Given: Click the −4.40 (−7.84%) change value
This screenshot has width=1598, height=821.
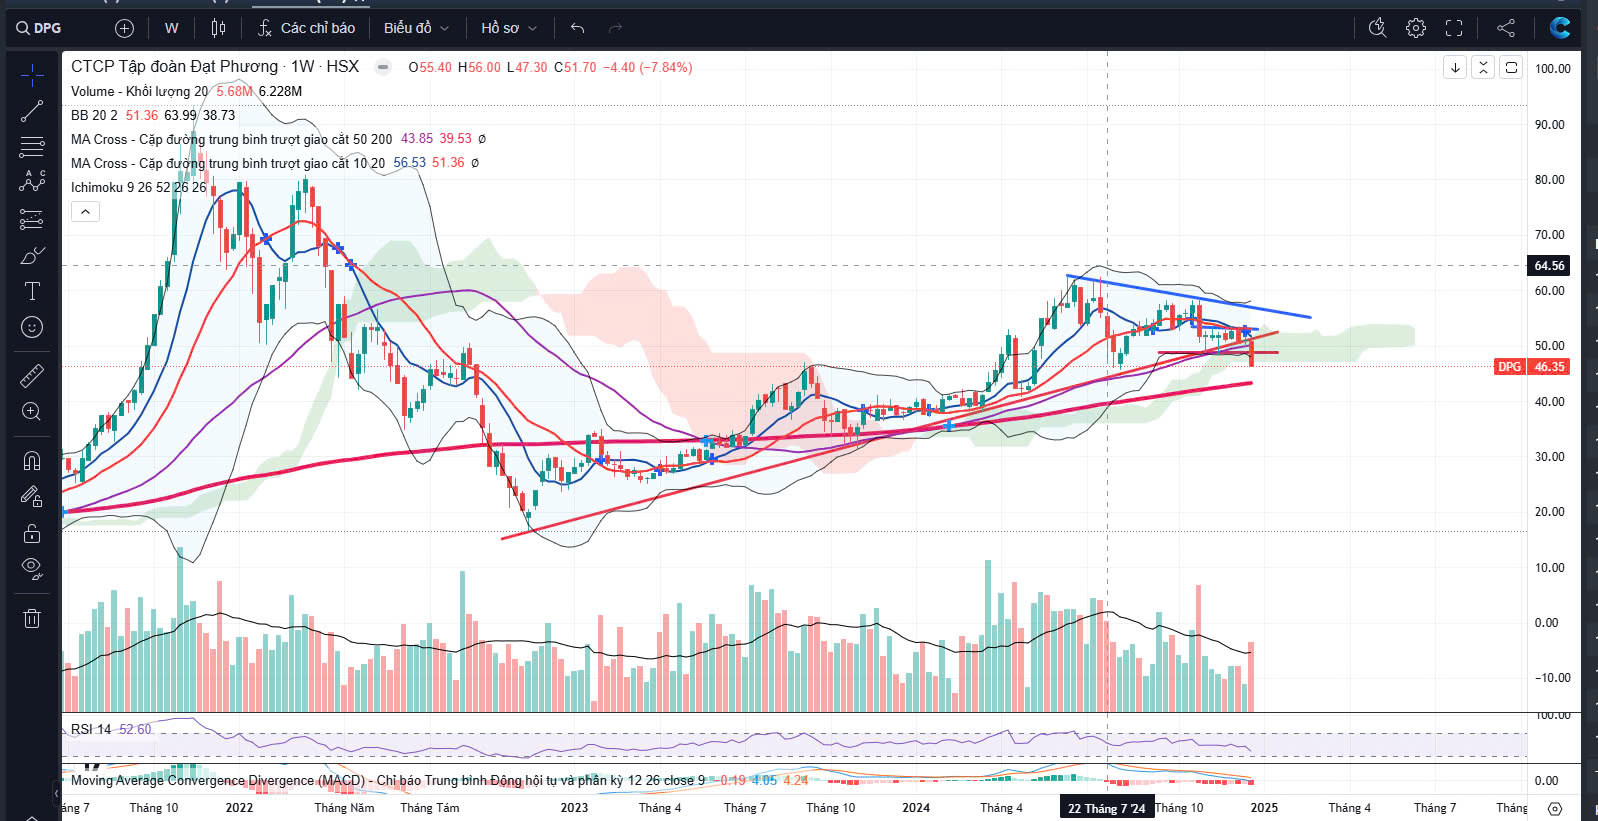Looking at the screenshot, I should tap(648, 67).
